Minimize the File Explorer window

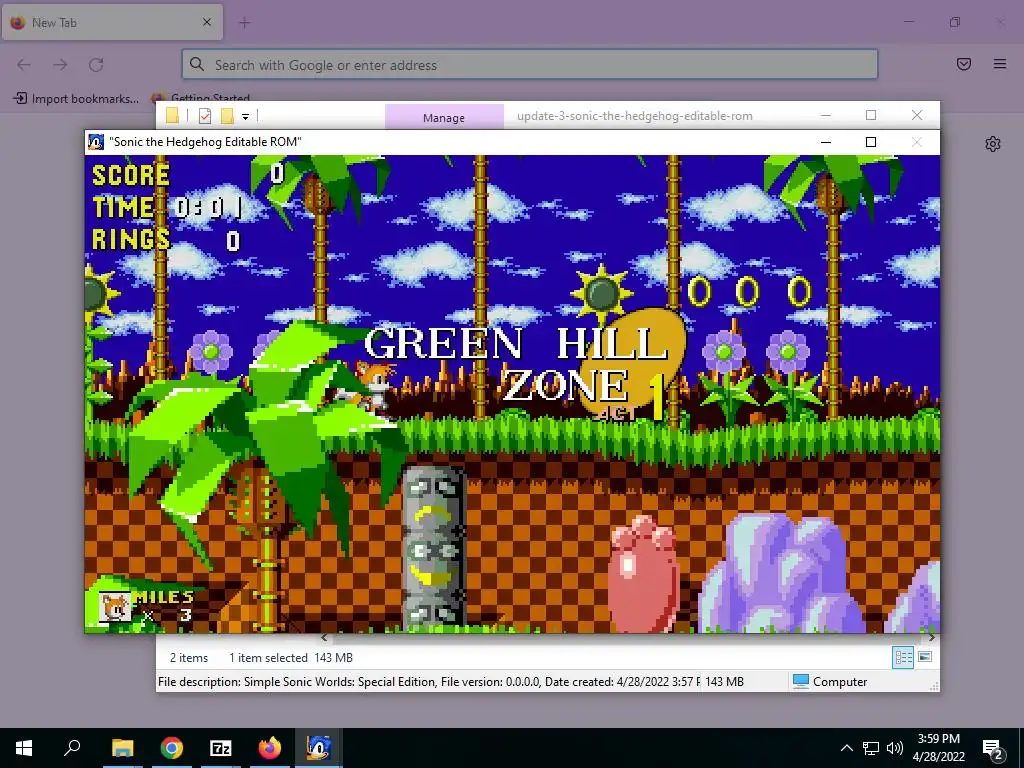pyautogui.click(x=826, y=115)
